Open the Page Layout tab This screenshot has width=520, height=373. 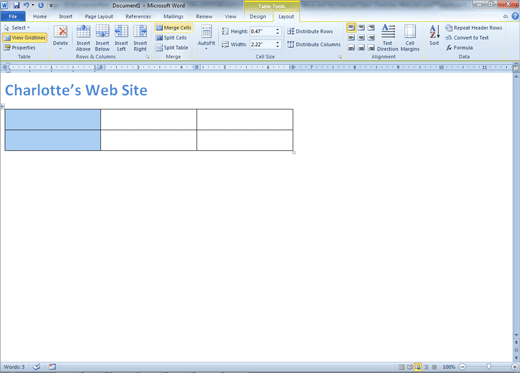(x=99, y=16)
